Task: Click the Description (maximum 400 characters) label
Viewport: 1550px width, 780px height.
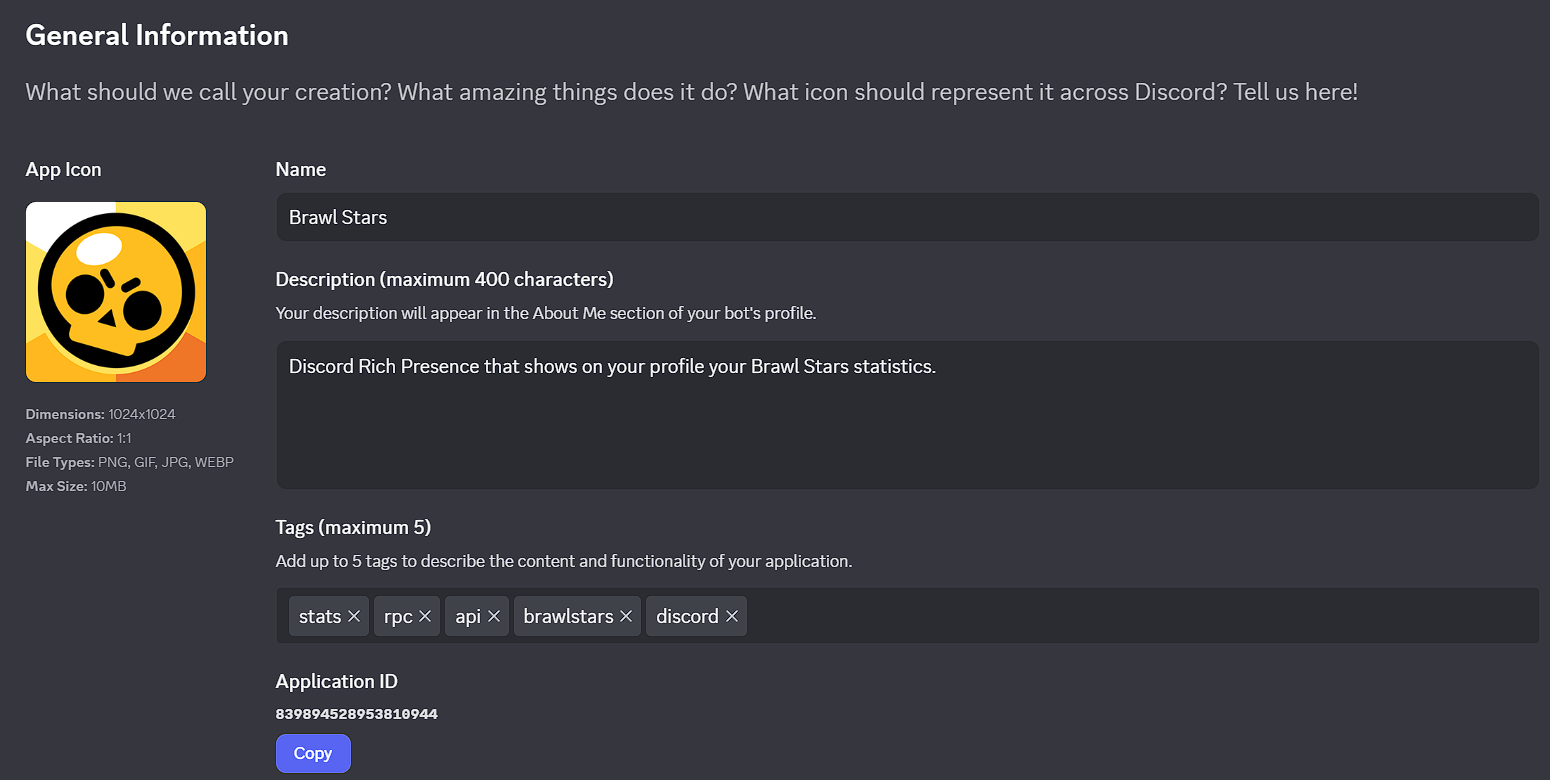Action: 444,279
